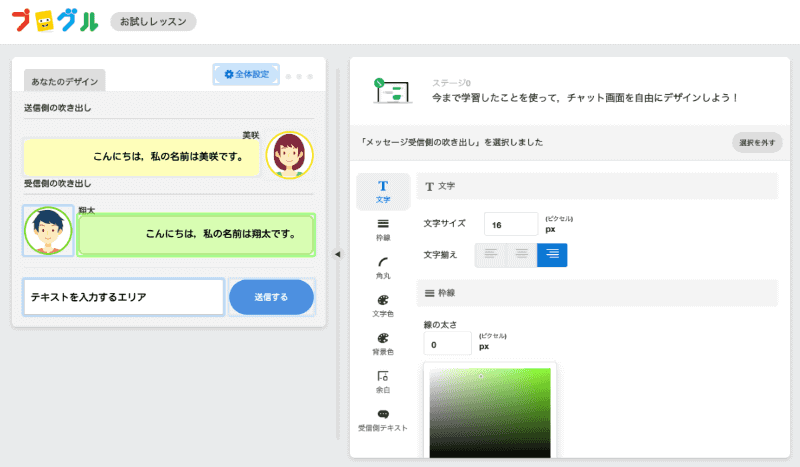Screen dimensions: 800x467
Task: Click the name label 翔太
Action: 87,210
